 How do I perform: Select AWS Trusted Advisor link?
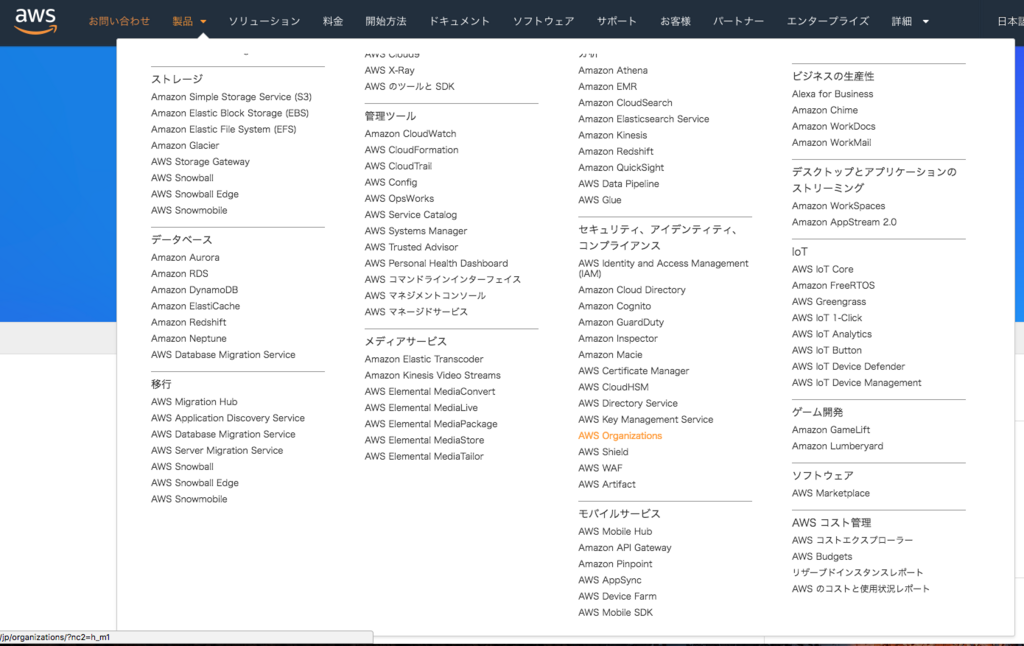(x=411, y=247)
